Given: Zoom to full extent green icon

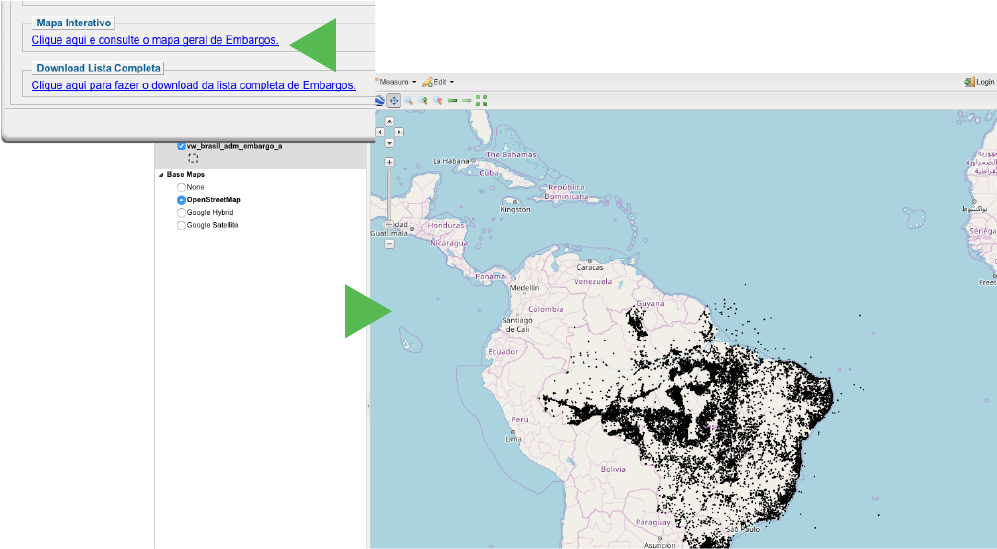Looking at the screenshot, I should point(481,100).
